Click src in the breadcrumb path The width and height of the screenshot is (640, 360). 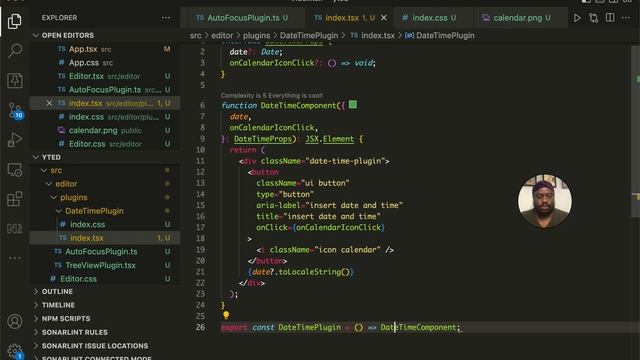coord(196,36)
